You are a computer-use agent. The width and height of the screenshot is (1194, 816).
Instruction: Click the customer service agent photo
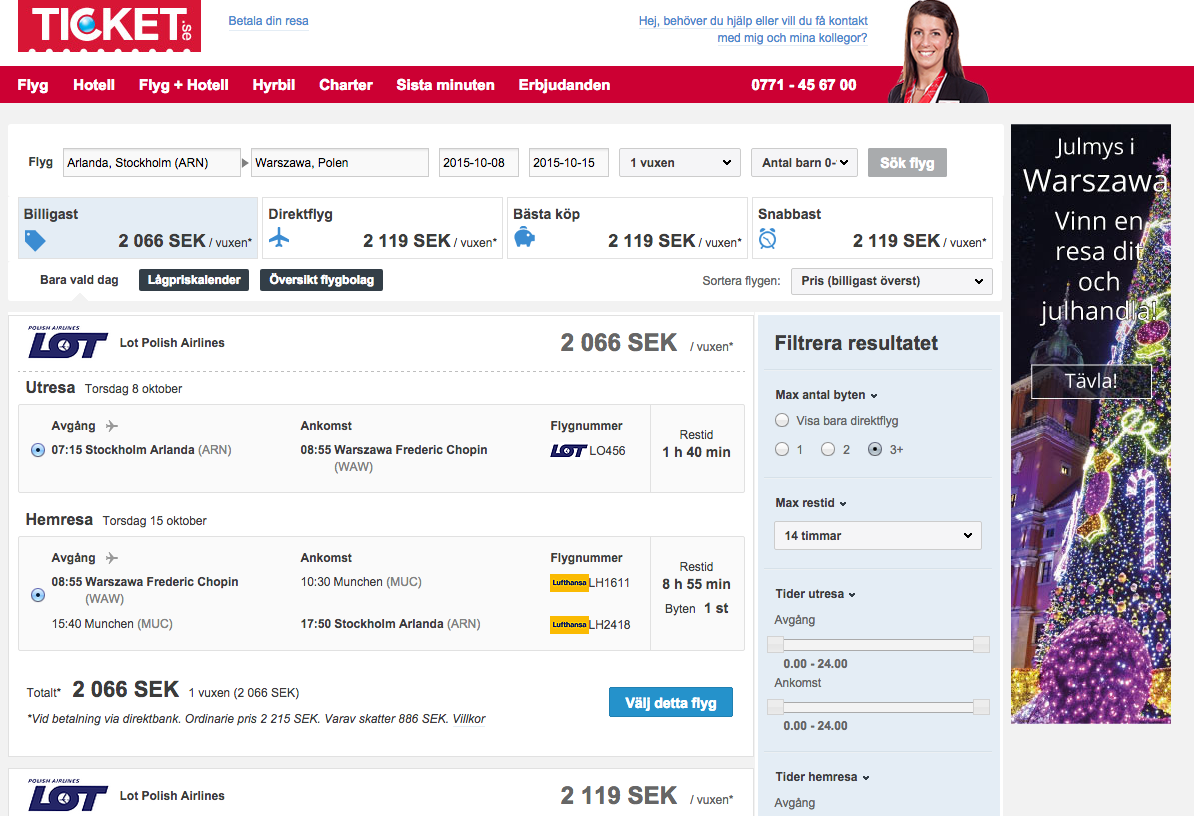tap(936, 52)
